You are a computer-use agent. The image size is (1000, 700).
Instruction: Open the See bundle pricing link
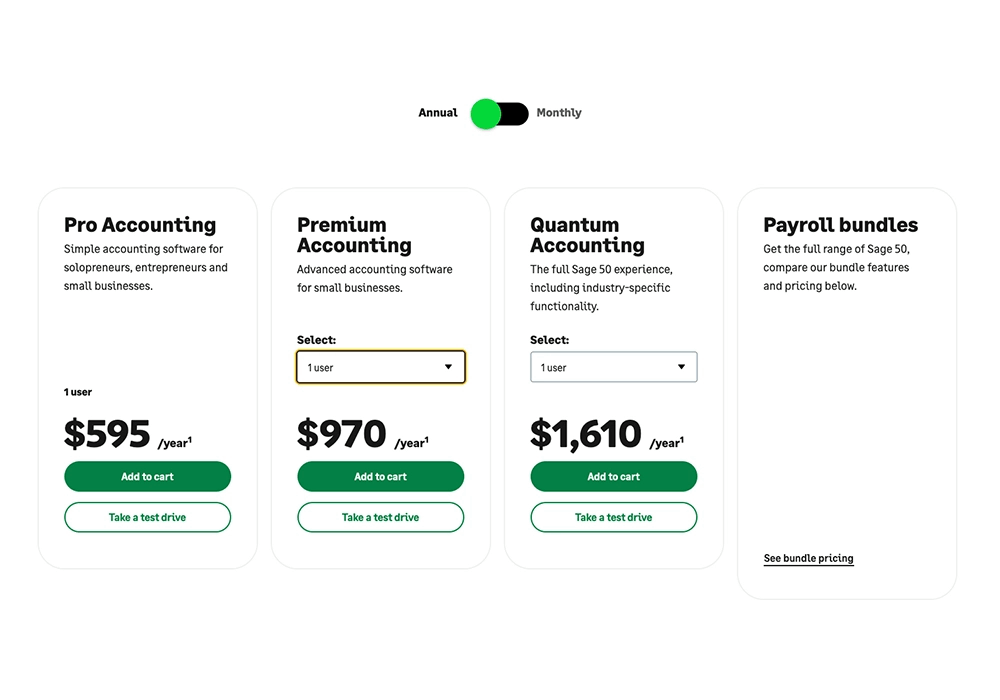click(808, 559)
